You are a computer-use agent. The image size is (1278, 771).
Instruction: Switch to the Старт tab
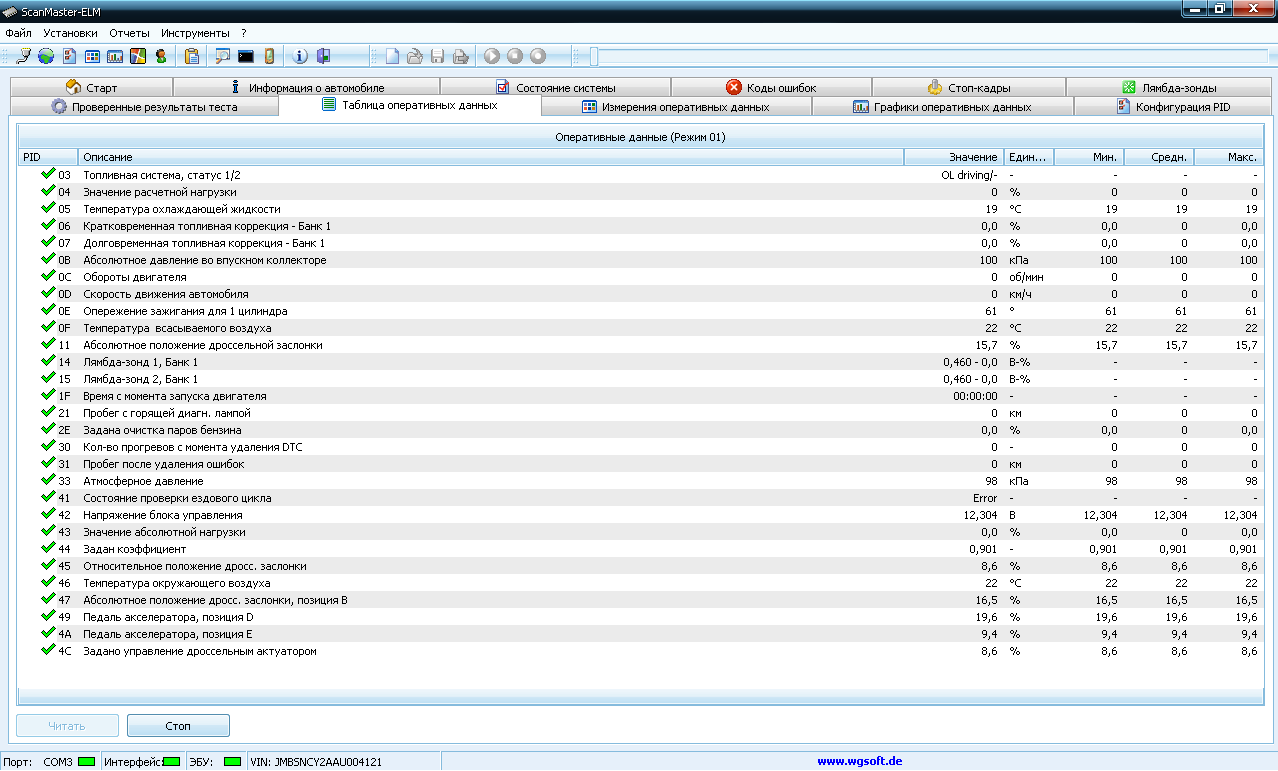92,88
